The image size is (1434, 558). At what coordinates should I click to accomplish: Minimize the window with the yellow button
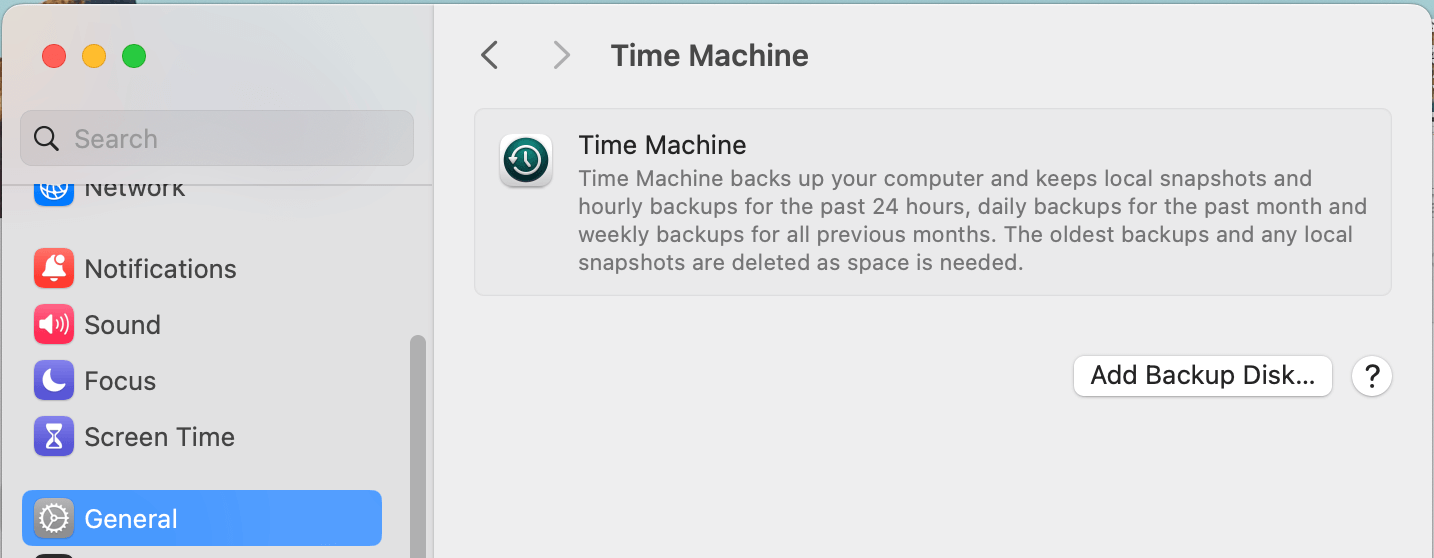click(x=94, y=56)
